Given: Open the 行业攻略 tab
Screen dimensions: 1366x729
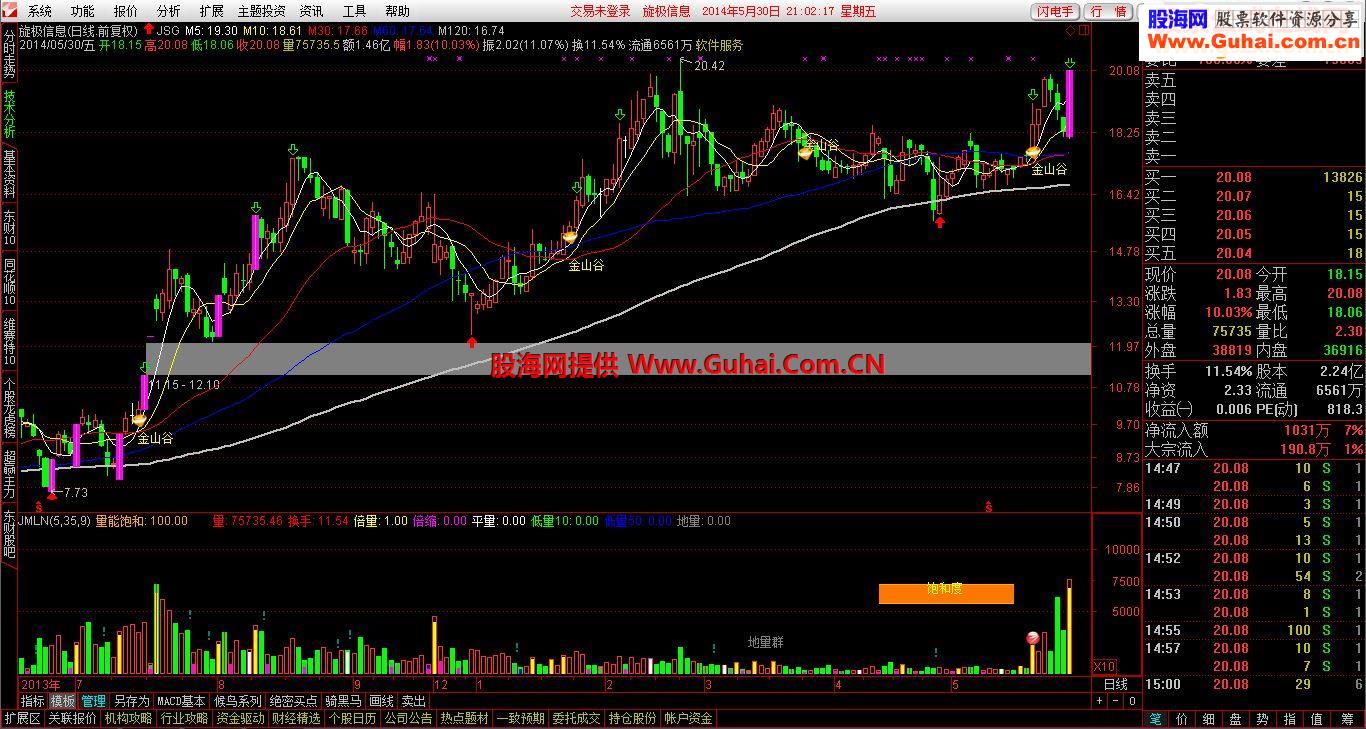Looking at the screenshot, I should coord(185,719).
